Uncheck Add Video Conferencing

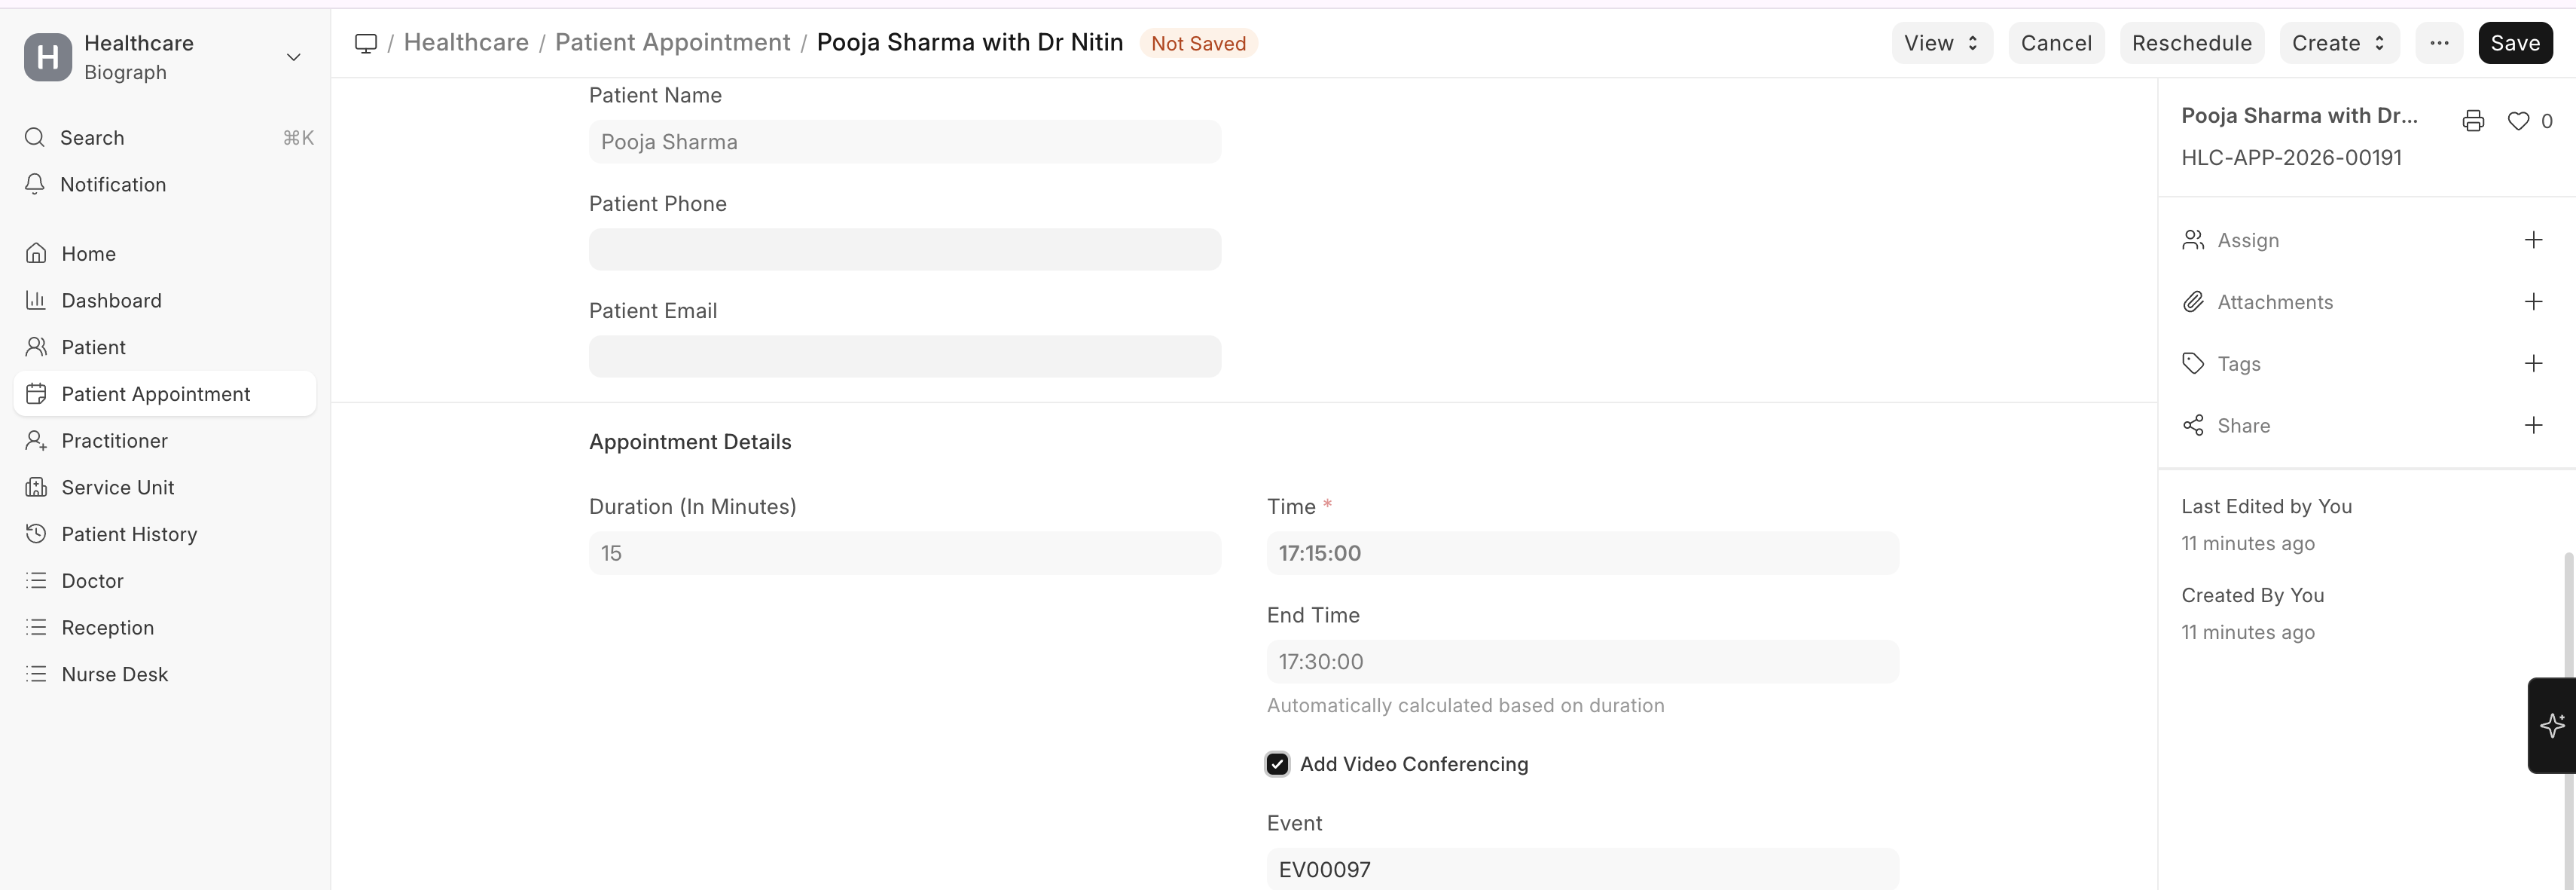pyautogui.click(x=1277, y=764)
